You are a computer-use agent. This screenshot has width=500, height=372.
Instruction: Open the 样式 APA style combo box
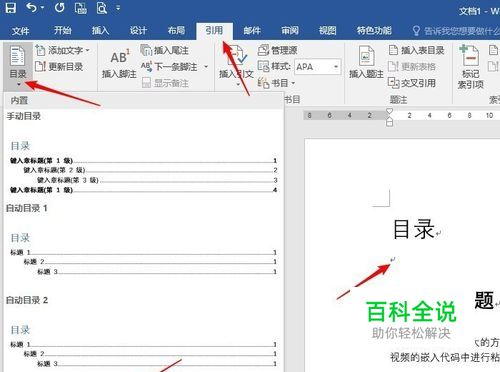click(x=318, y=67)
